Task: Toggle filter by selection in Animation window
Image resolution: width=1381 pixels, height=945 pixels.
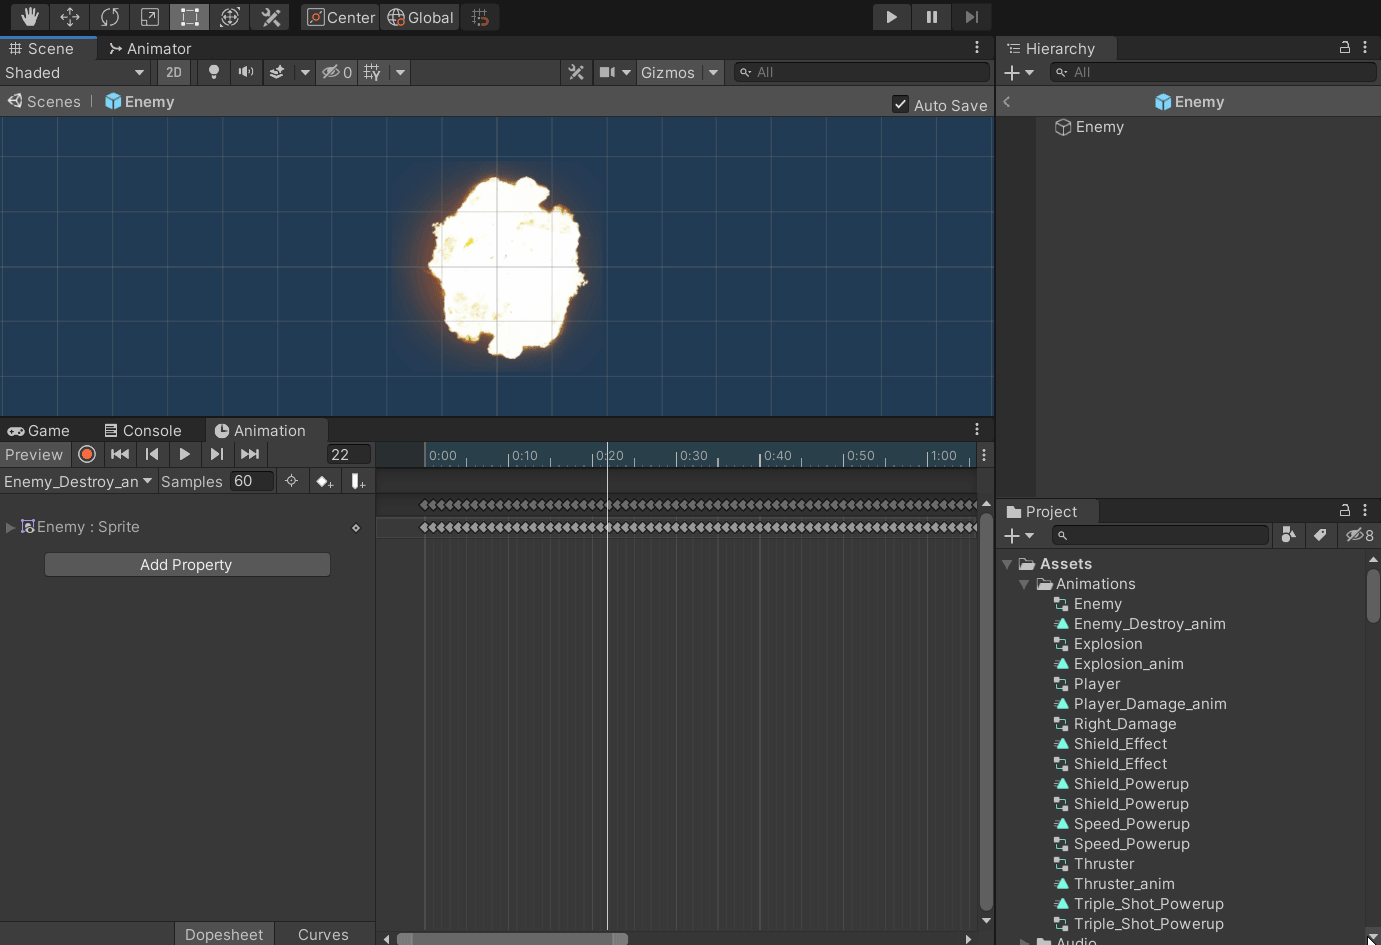Action: click(x=291, y=481)
